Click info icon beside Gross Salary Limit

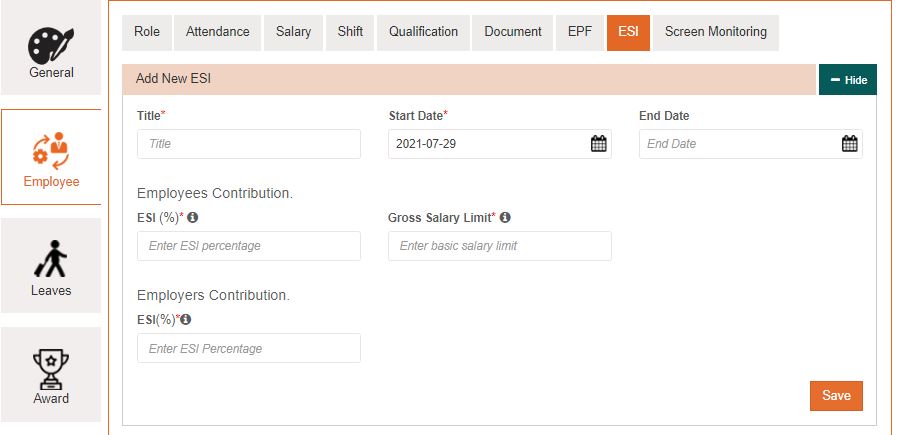click(505, 217)
